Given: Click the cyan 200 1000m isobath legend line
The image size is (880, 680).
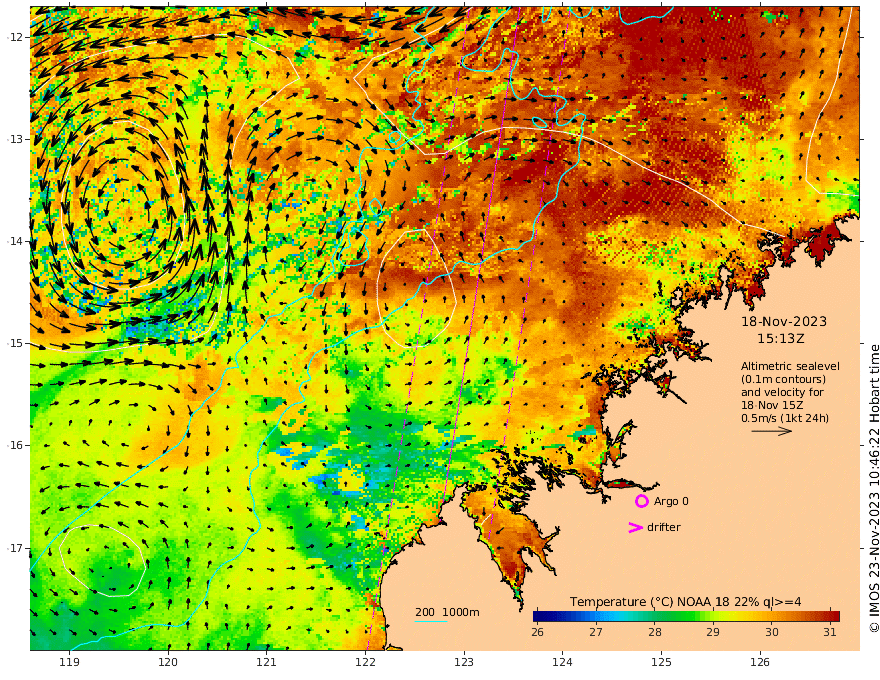Looking at the screenshot, I should coord(430,621).
